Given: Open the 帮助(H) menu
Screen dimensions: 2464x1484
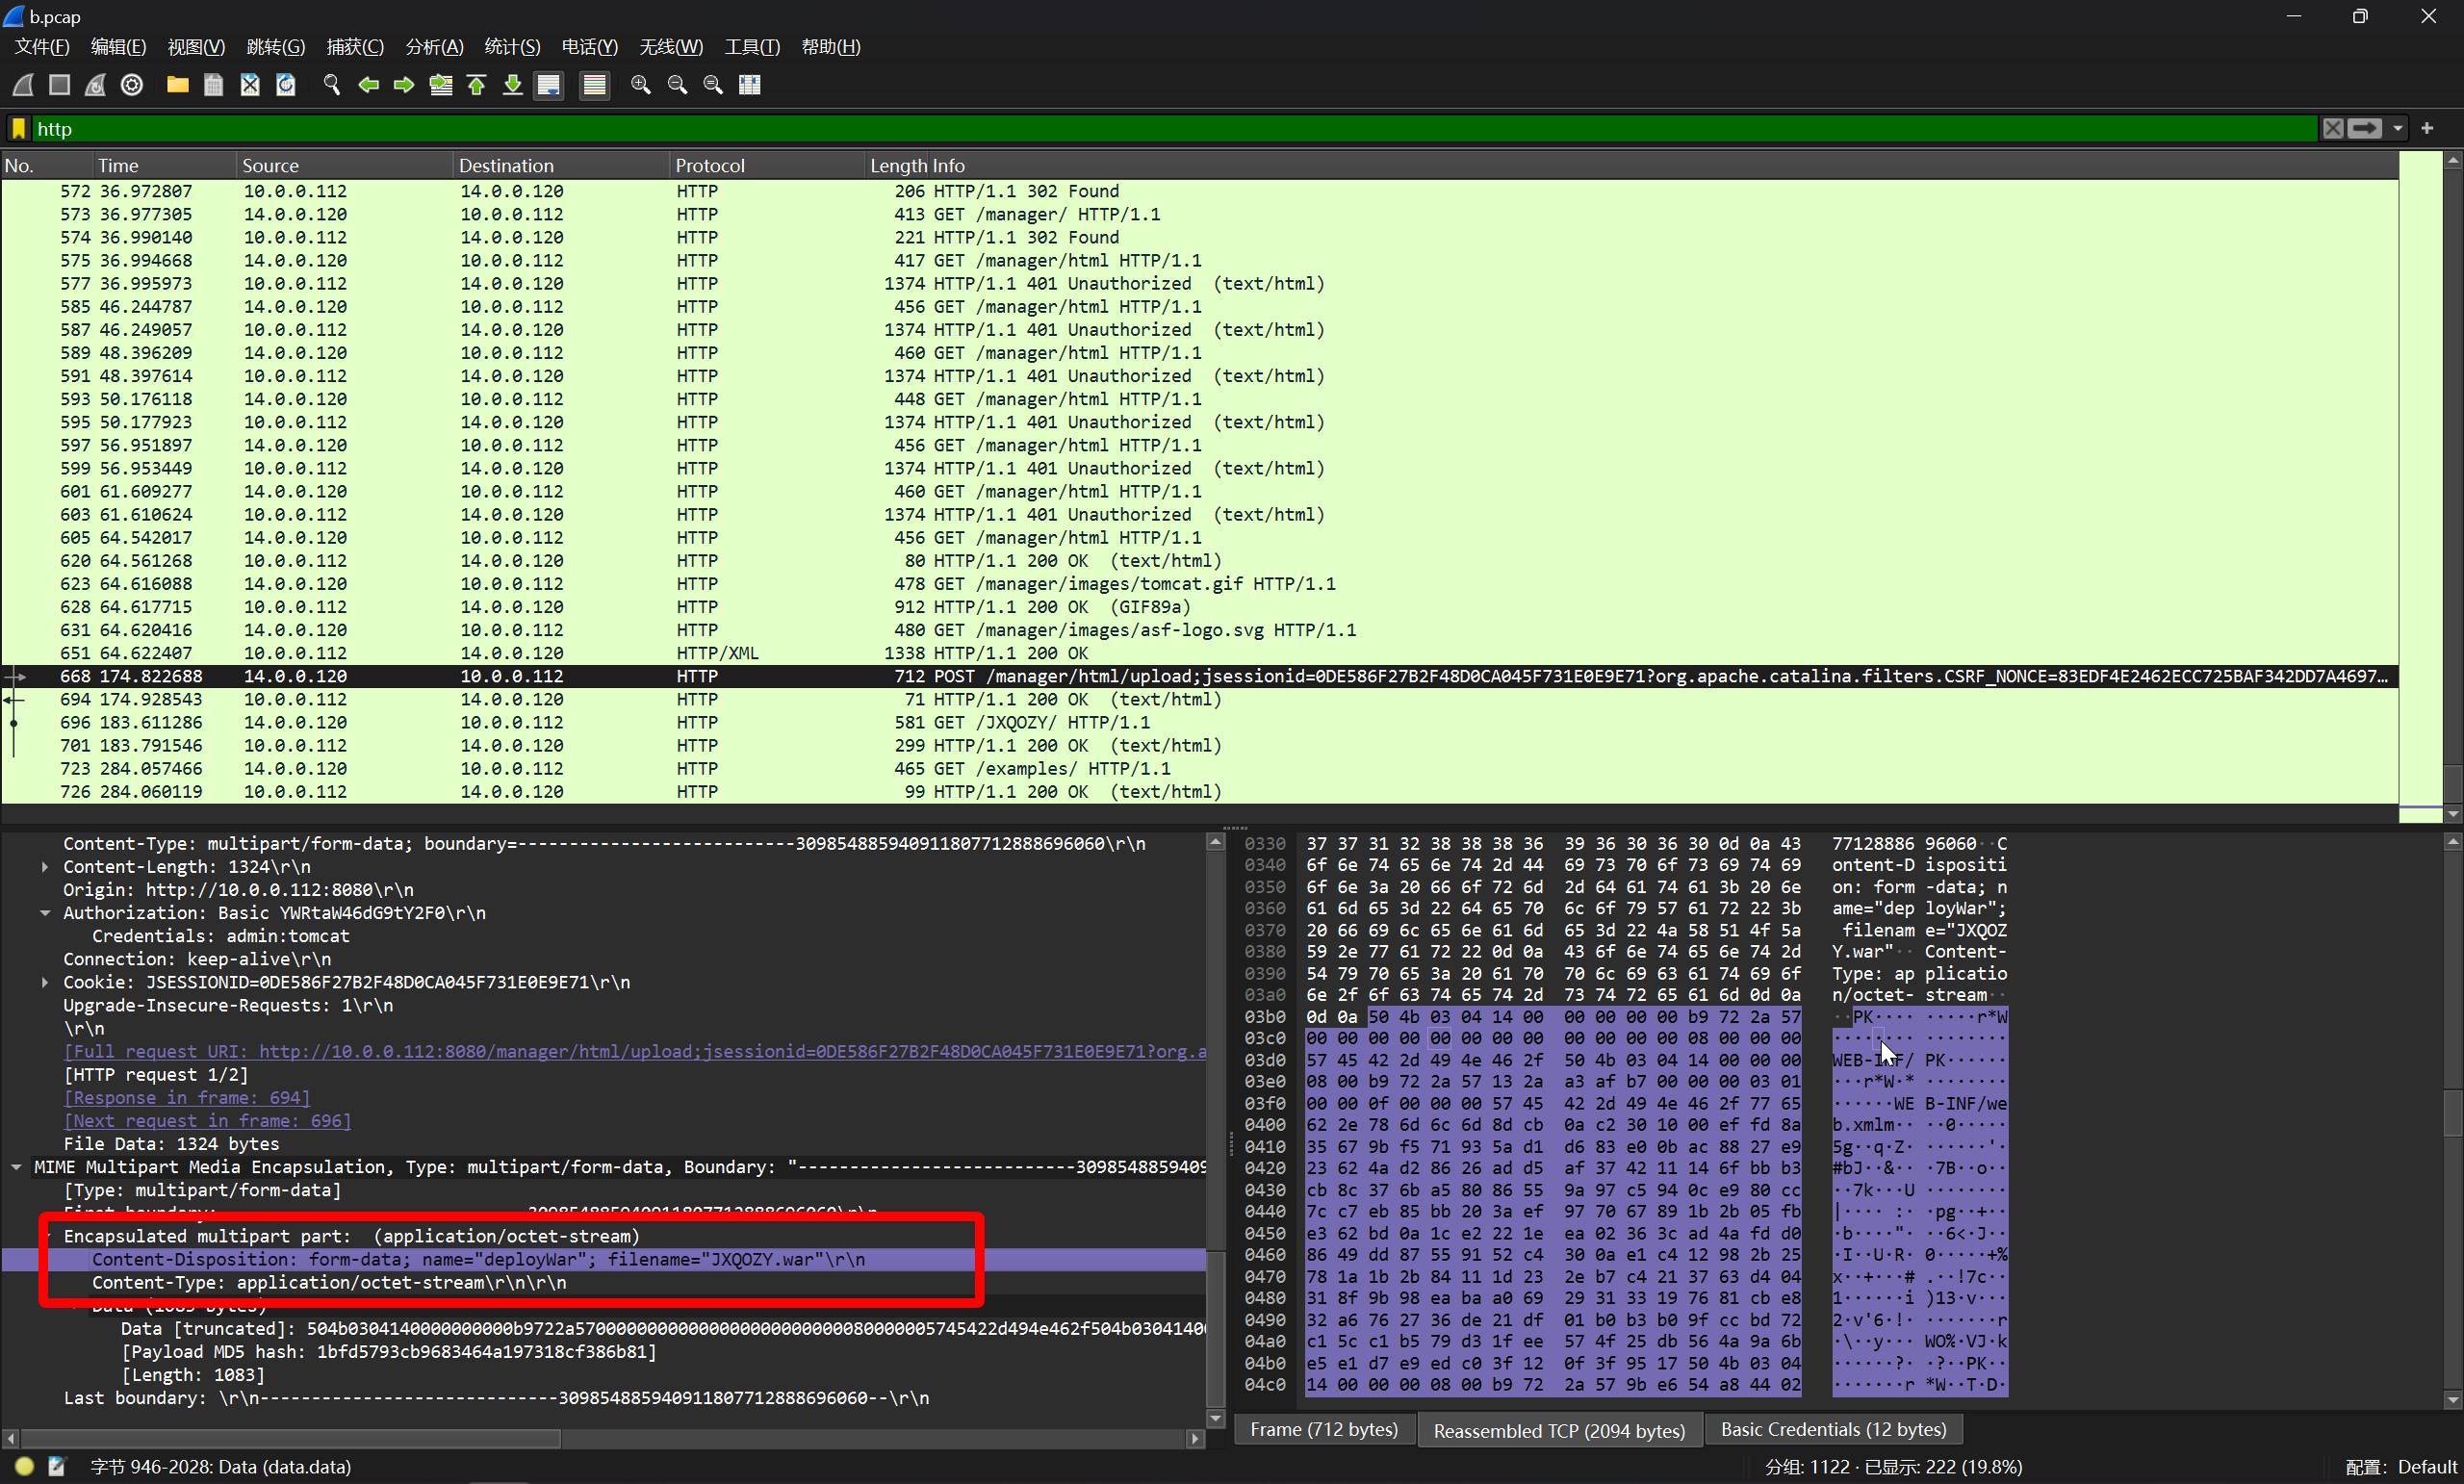Looking at the screenshot, I should click(830, 47).
